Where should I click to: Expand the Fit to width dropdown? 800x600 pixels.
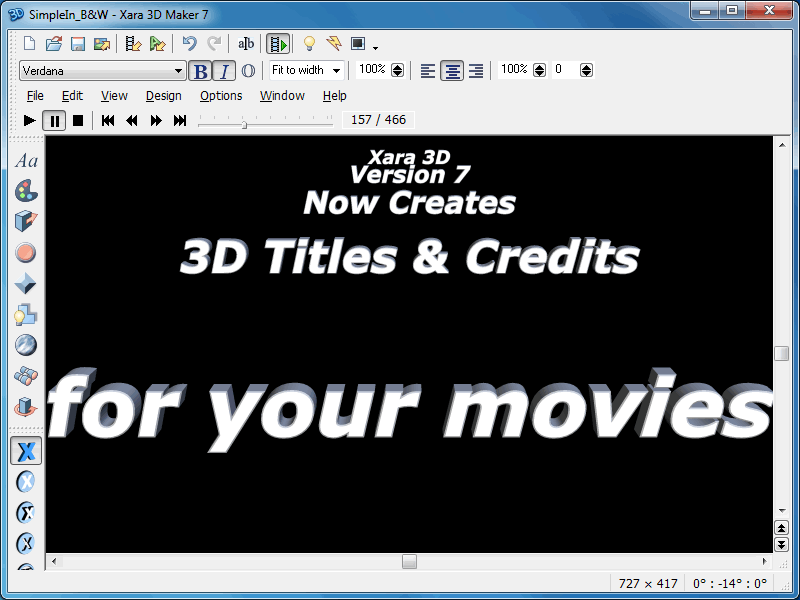coord(336,71)
